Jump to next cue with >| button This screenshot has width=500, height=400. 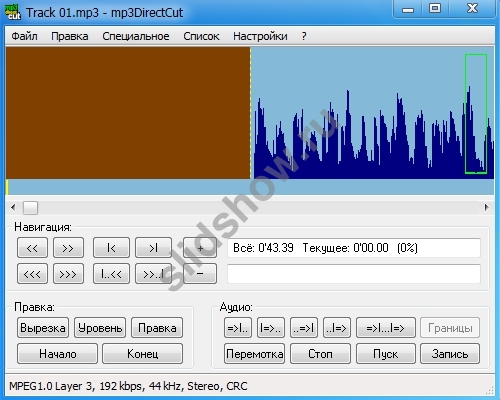(153, 248)
